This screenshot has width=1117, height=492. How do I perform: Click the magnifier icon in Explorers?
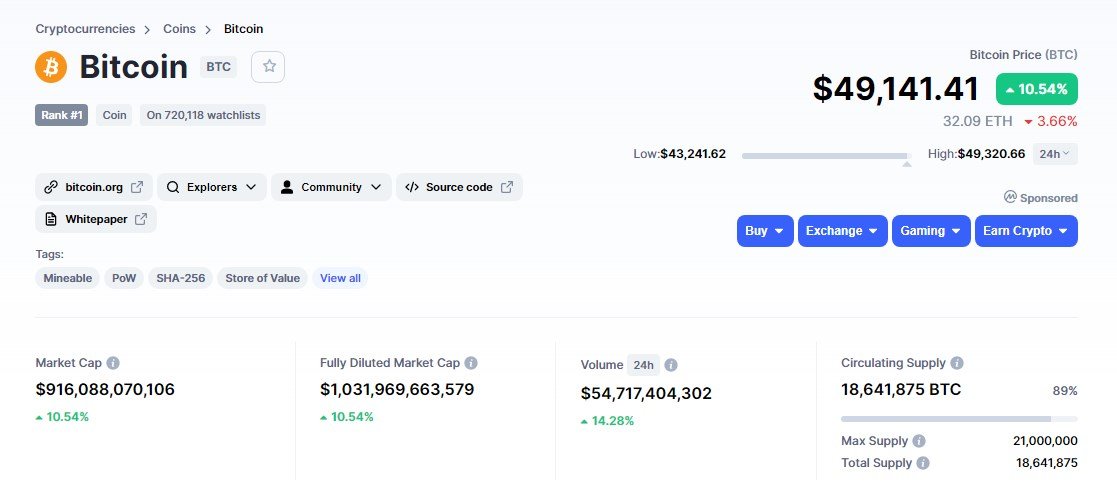(x=172, y=187)
